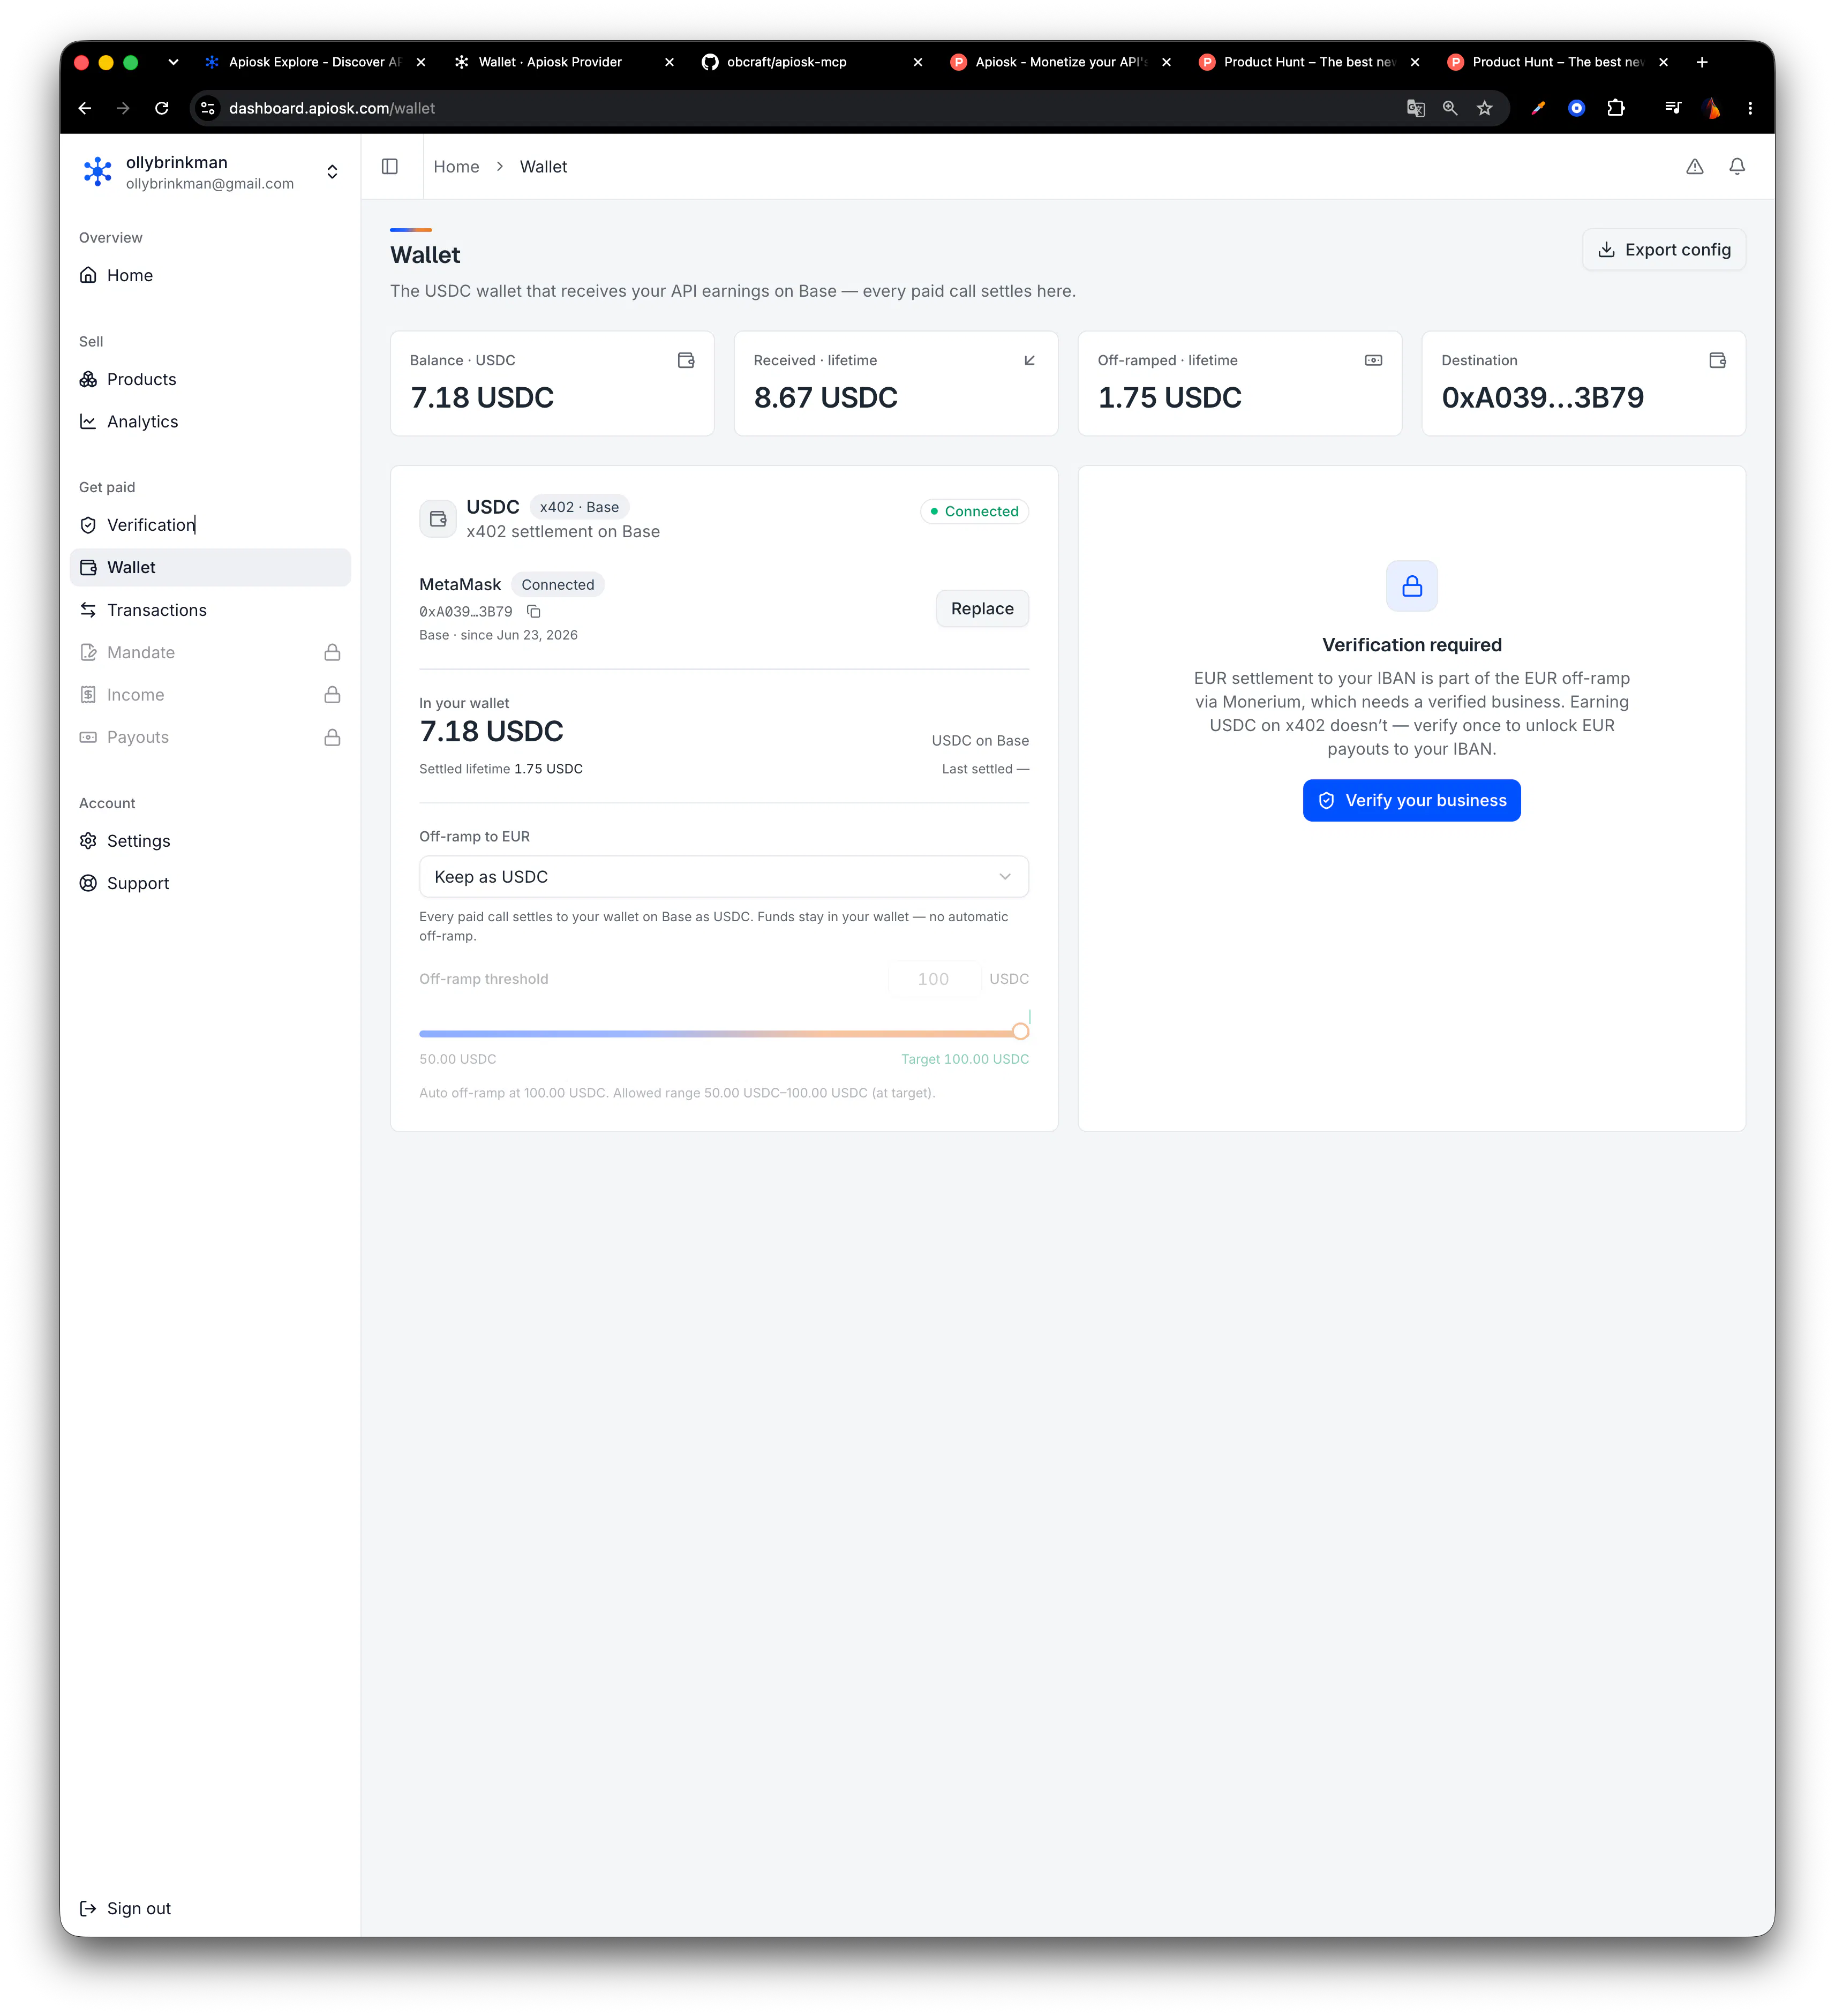This screenshot has height=2016, width=1835.
Task: Open the alerts triangle warning icon
Action: (1694, 166)
